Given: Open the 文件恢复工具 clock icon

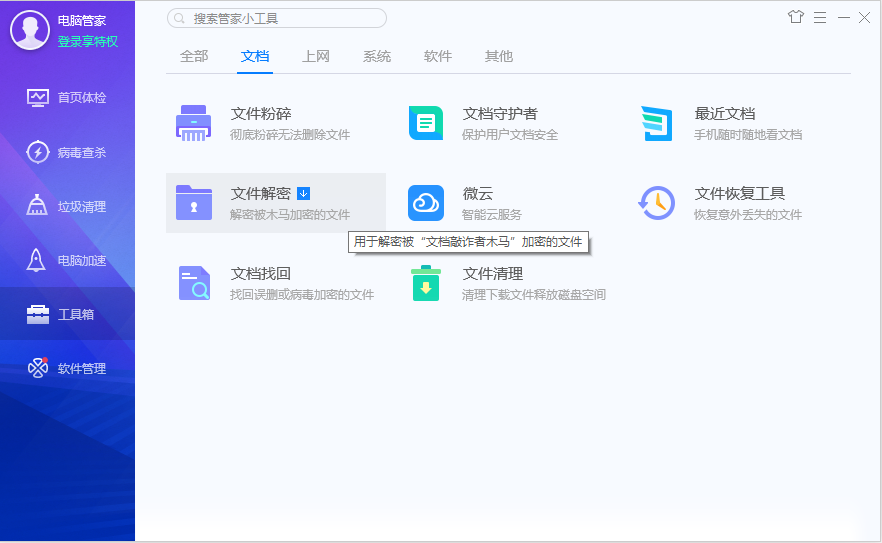Looking at the screenshot, I should [656, 203].
